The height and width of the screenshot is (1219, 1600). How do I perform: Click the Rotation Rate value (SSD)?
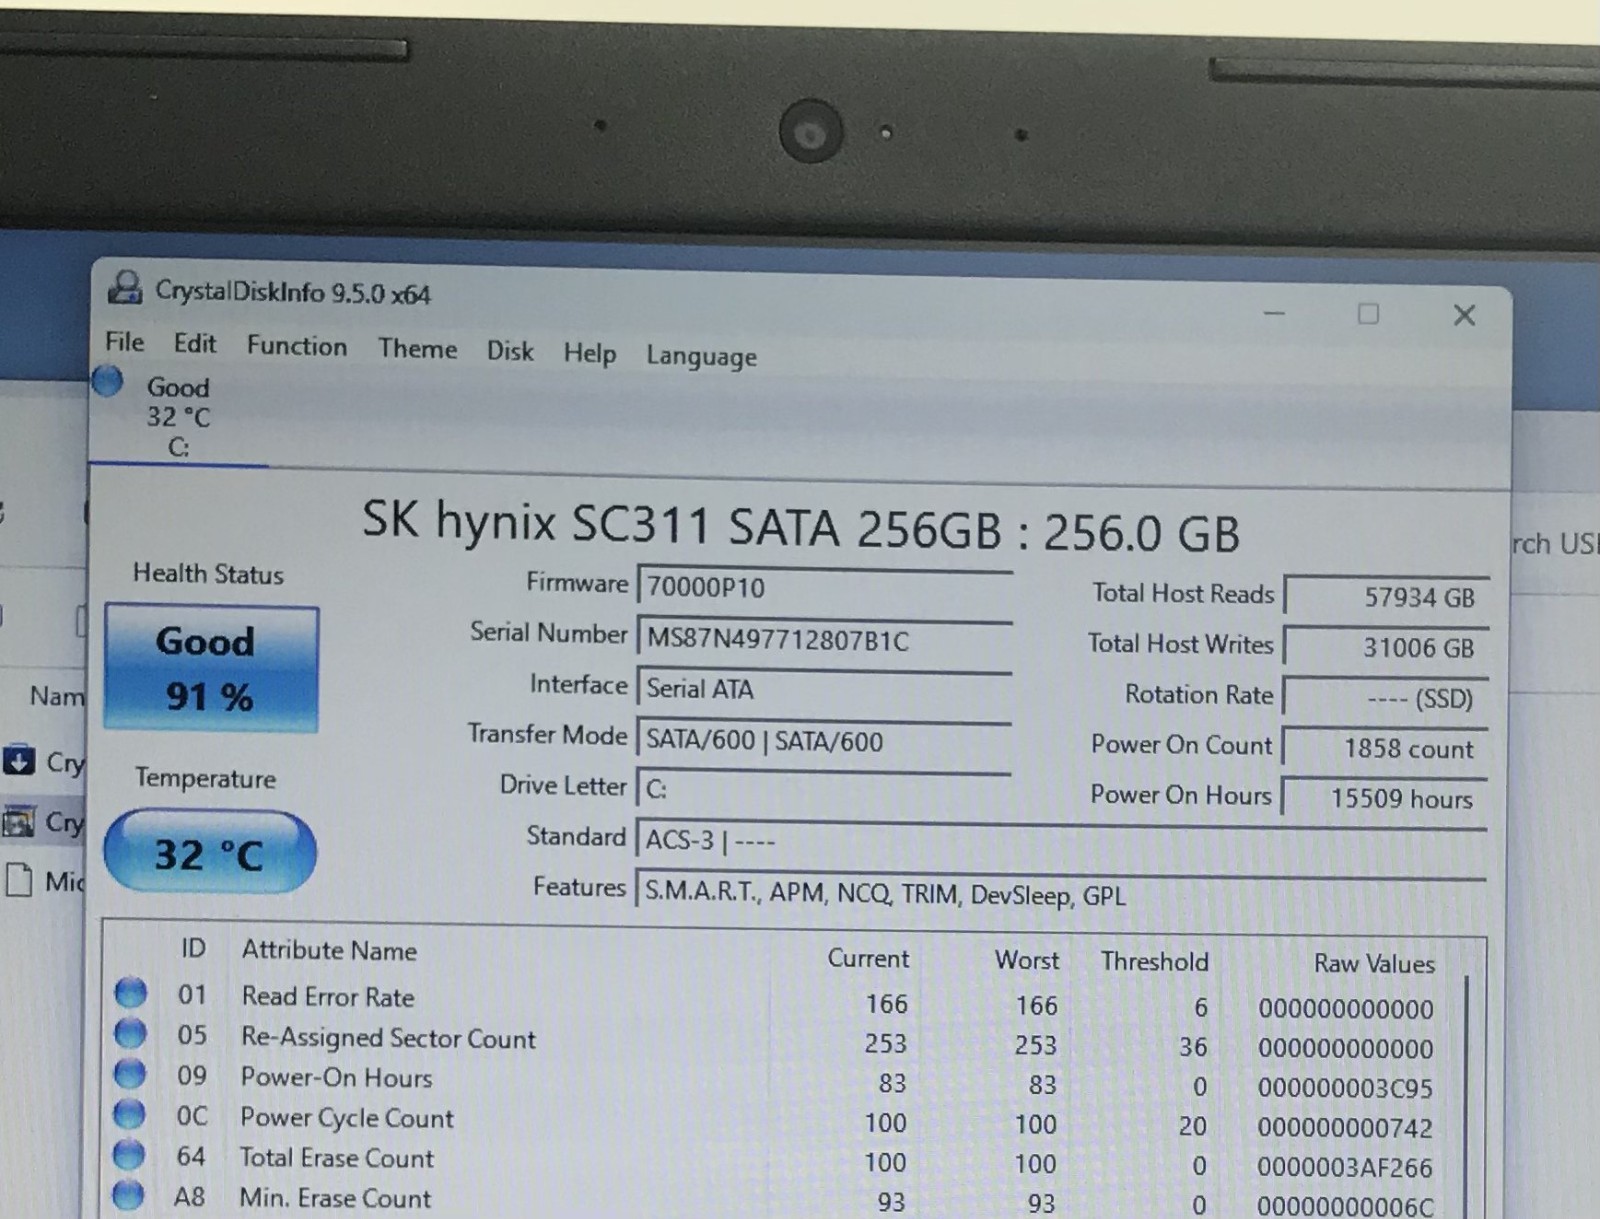(x=1386, y=697)
